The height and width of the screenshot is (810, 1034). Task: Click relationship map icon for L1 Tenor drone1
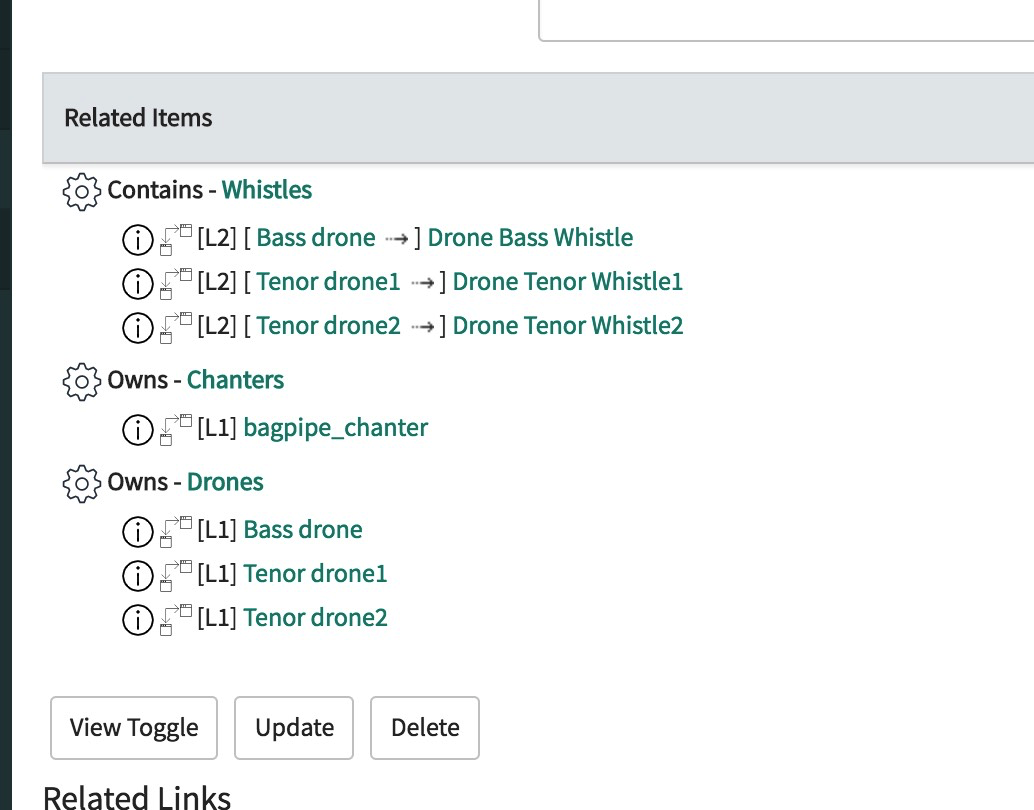pos(176,575)
